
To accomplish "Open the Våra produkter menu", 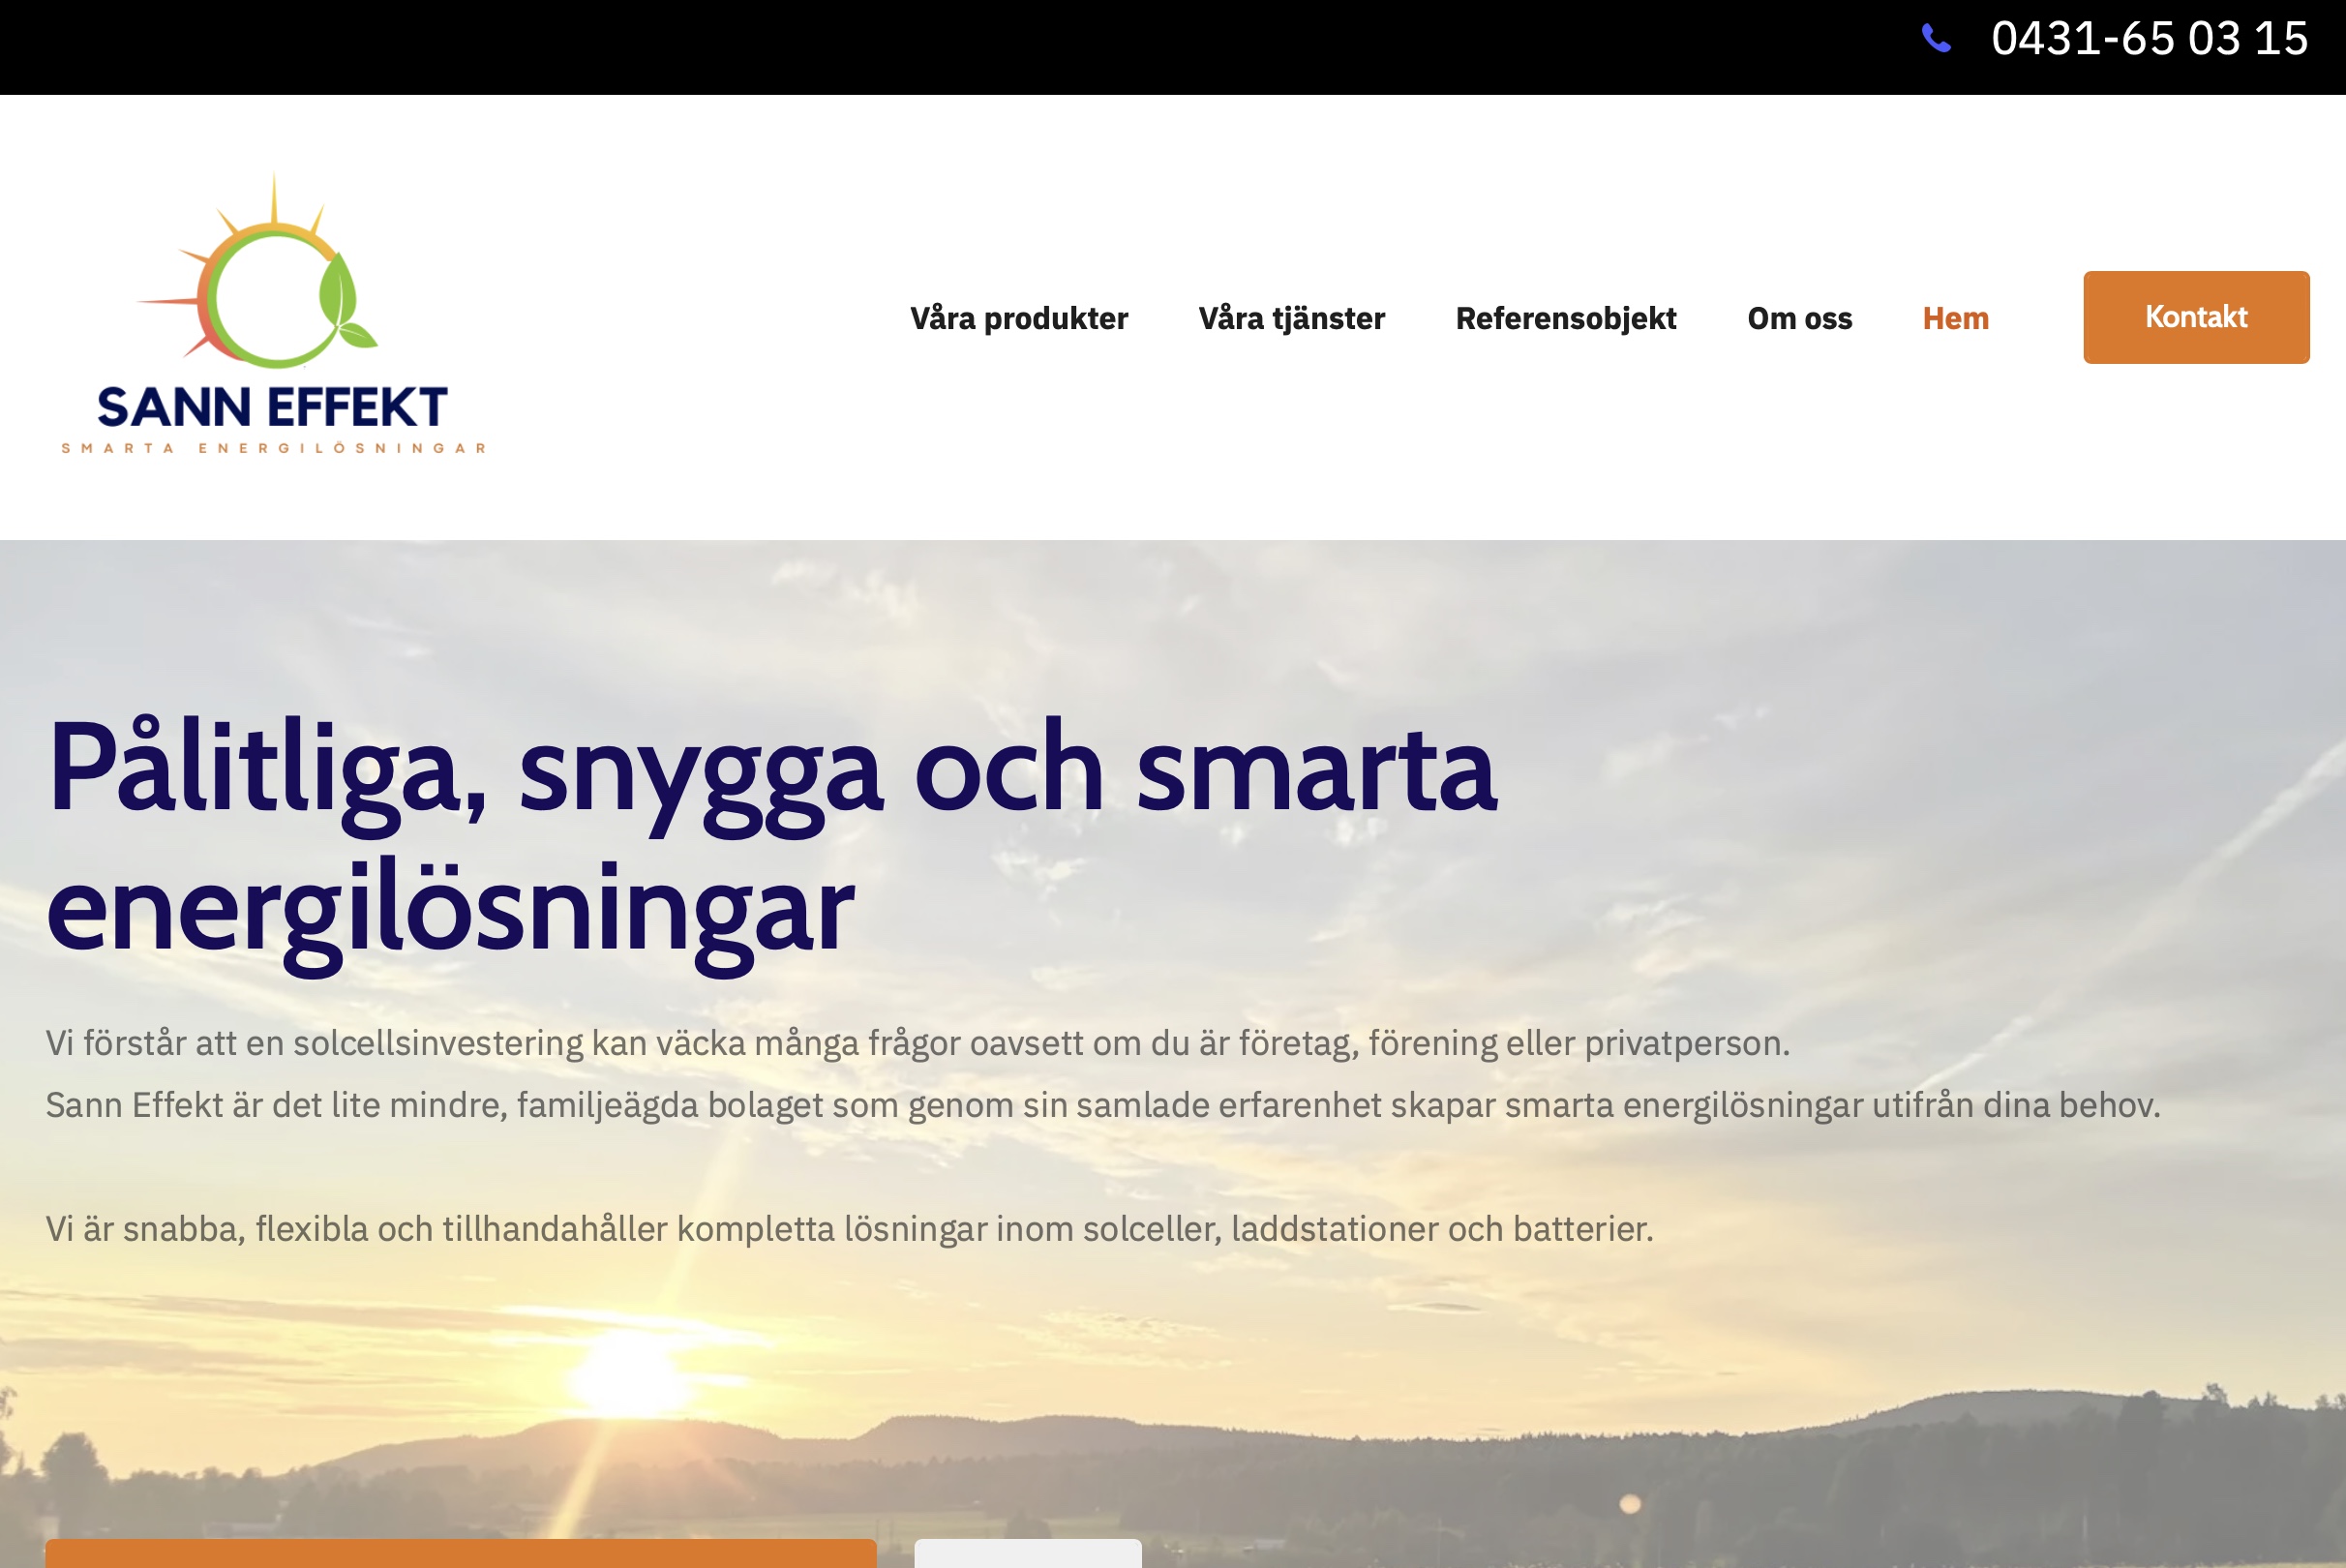I will pos(1018,318).
